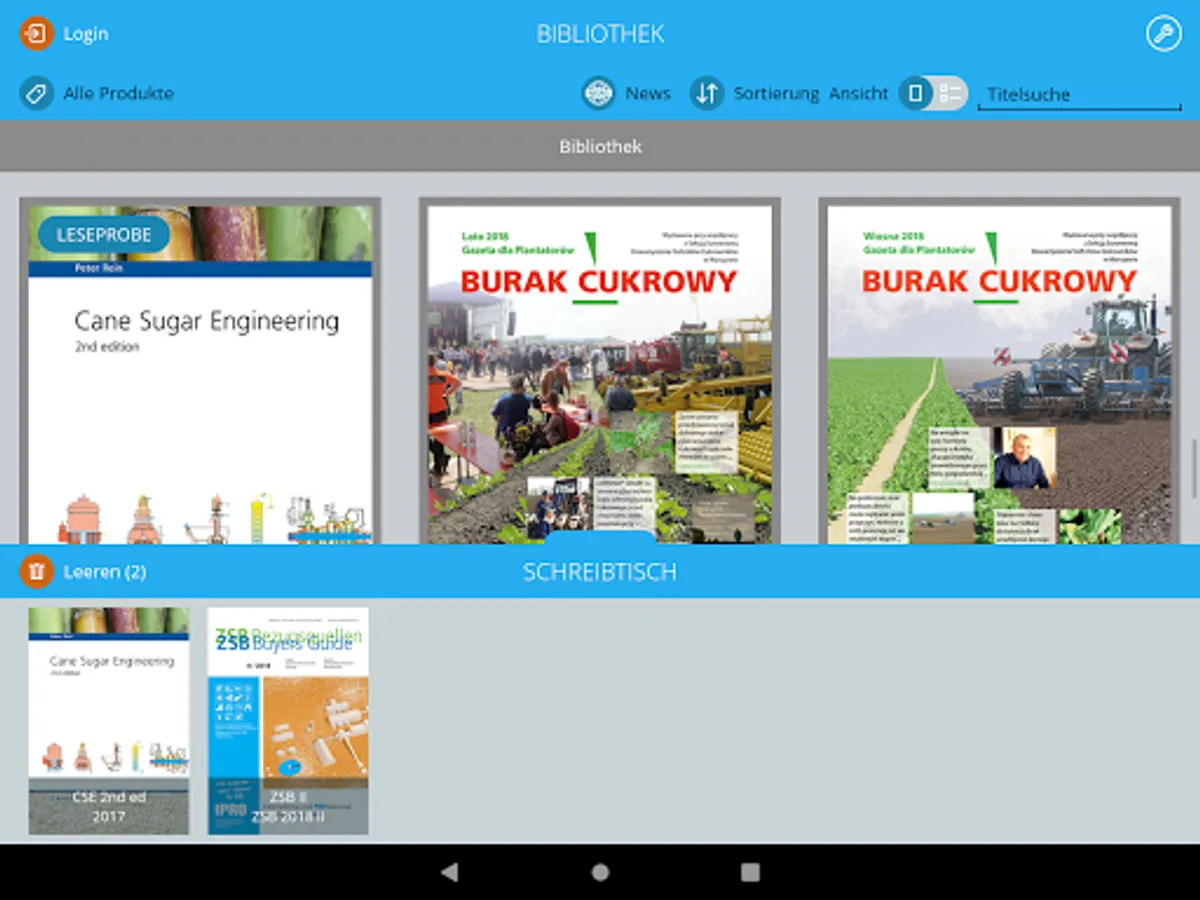This screenshot has width=1200, height=900.
Task: Click the Ansicht label
Action: point(859,94)
